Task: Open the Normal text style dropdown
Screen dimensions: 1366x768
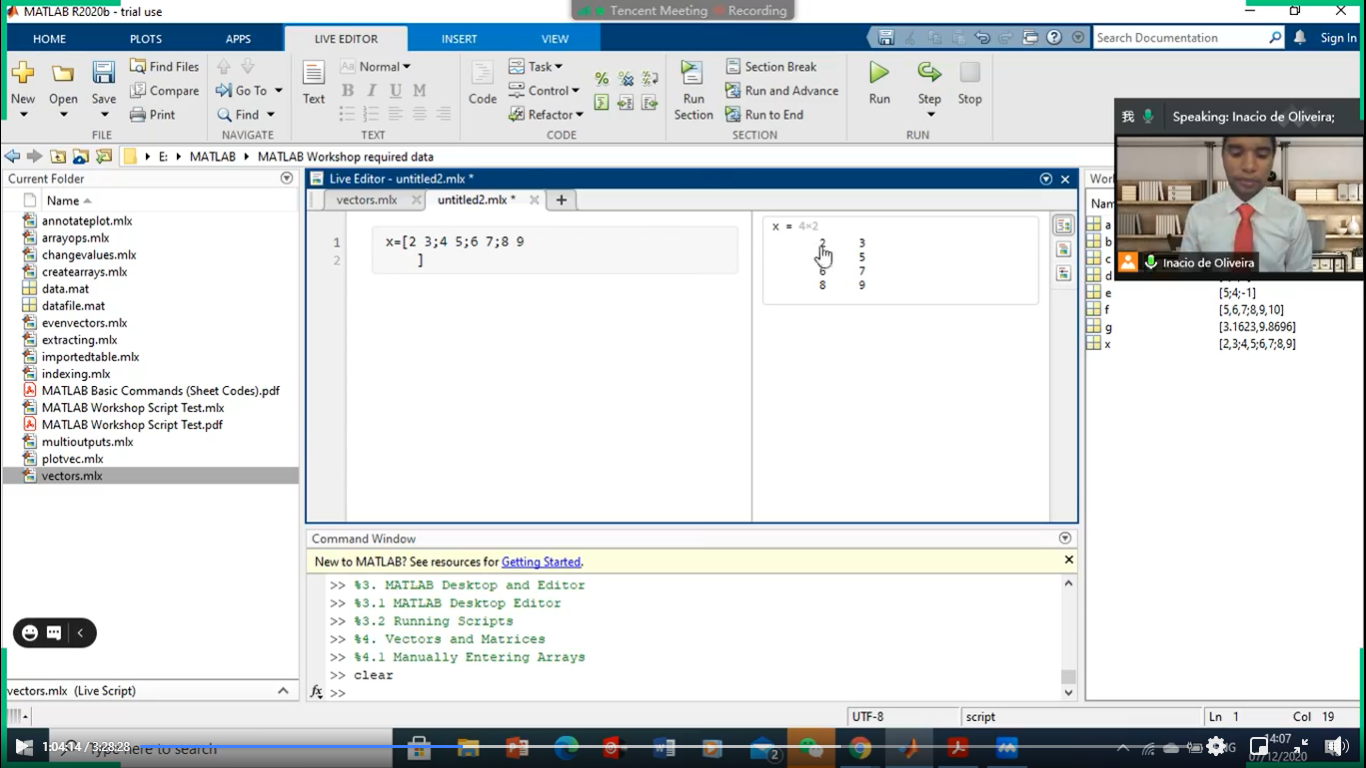Action: click(384, 67)
